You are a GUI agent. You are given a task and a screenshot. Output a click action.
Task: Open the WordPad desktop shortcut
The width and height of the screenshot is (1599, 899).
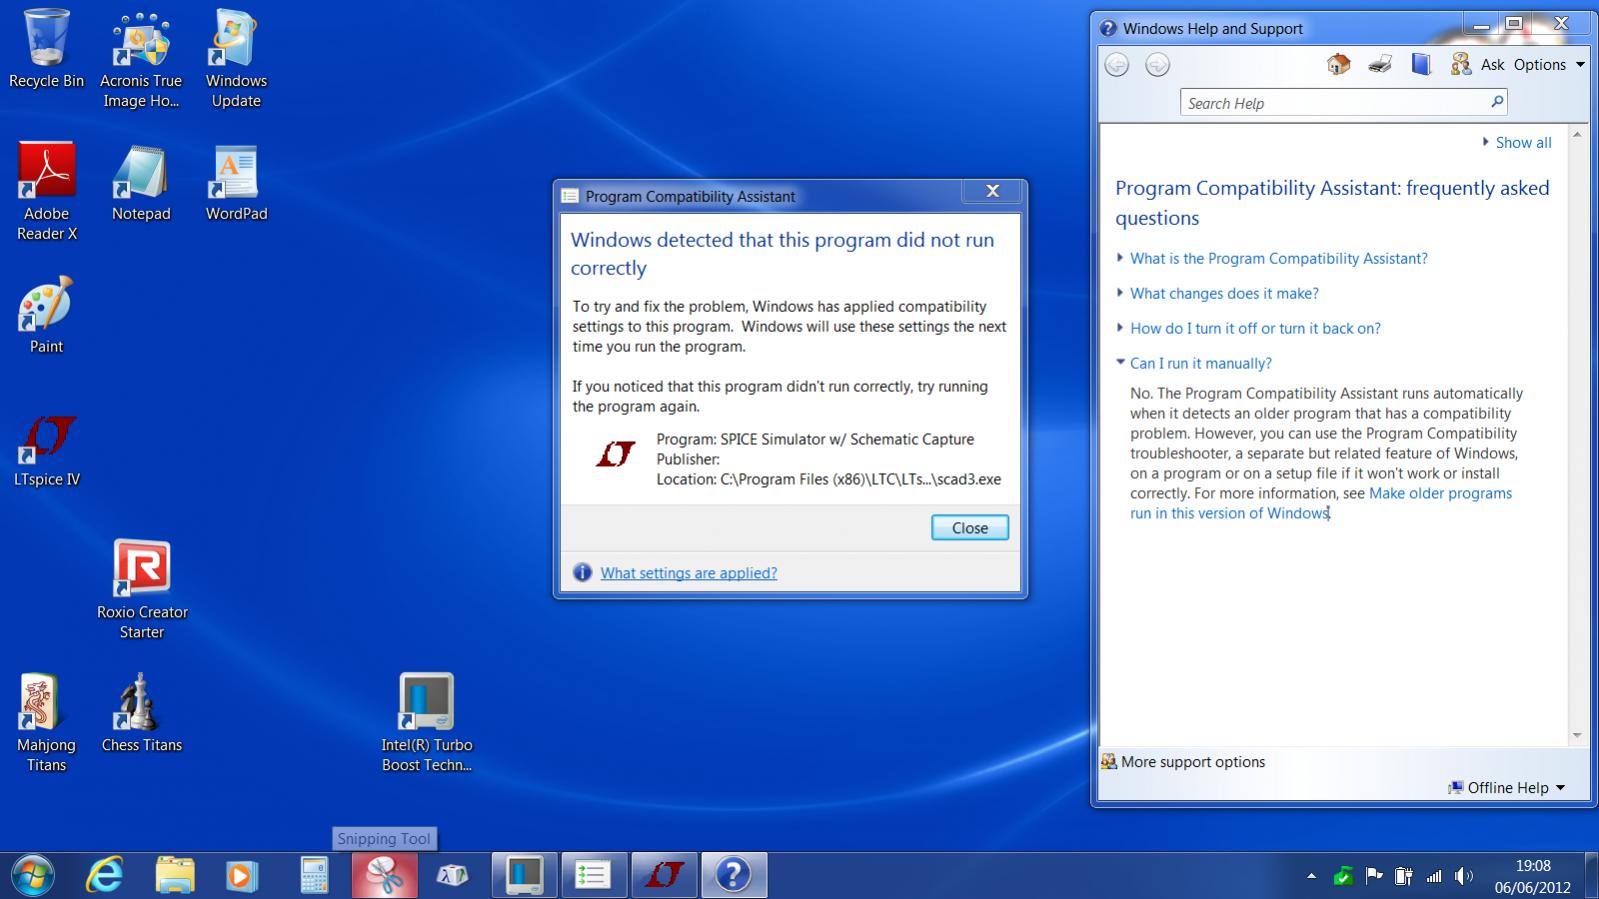pos(236,183)
